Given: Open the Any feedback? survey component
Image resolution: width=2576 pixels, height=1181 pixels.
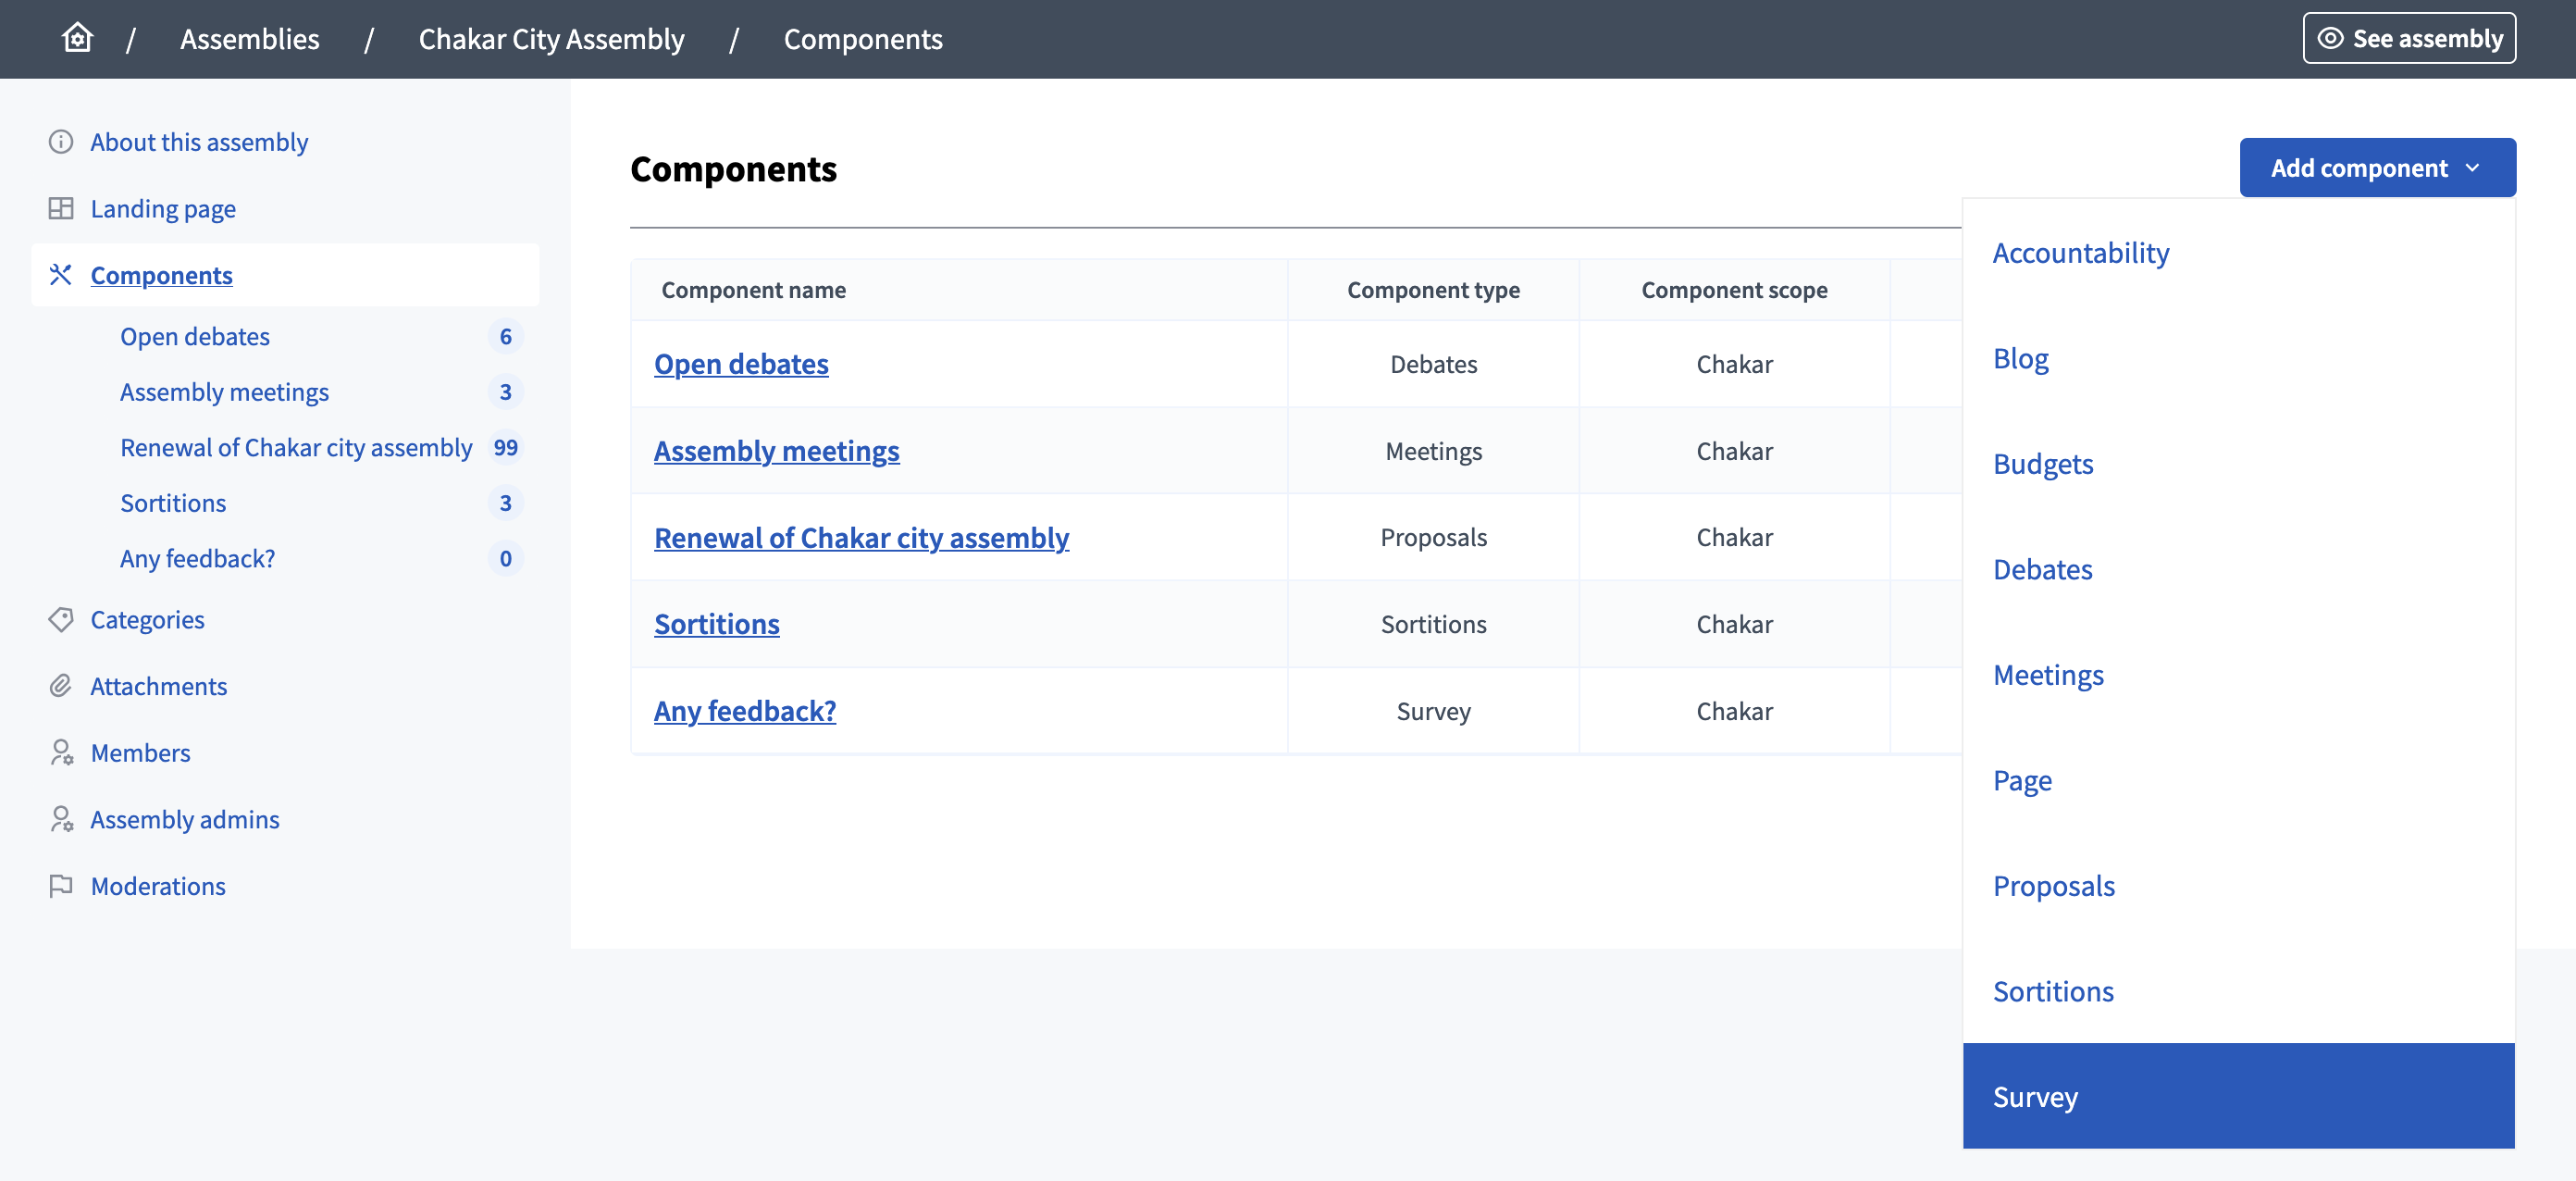Looking at the screenshot, I should [744, 710].
